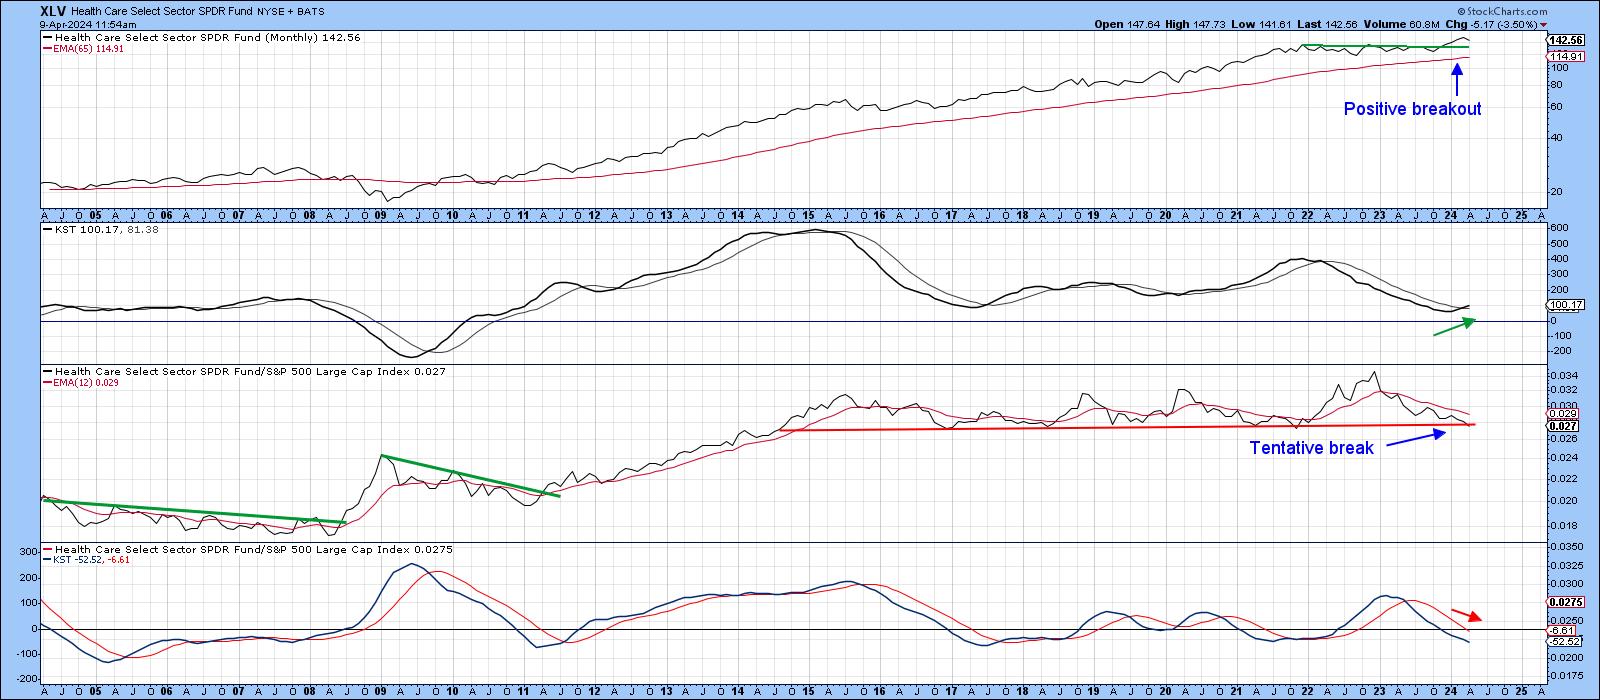The height and width of the screenshot is (700, 1600).
Task: Select the 15 year label under the price panel
Action: pyautogui.click(x=809, y=216)
